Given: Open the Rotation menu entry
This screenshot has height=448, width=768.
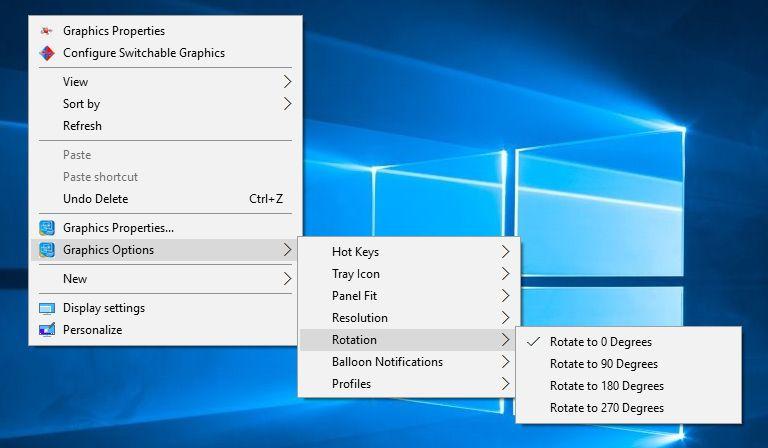Looking at the screenshot, I should click(408, 340).
